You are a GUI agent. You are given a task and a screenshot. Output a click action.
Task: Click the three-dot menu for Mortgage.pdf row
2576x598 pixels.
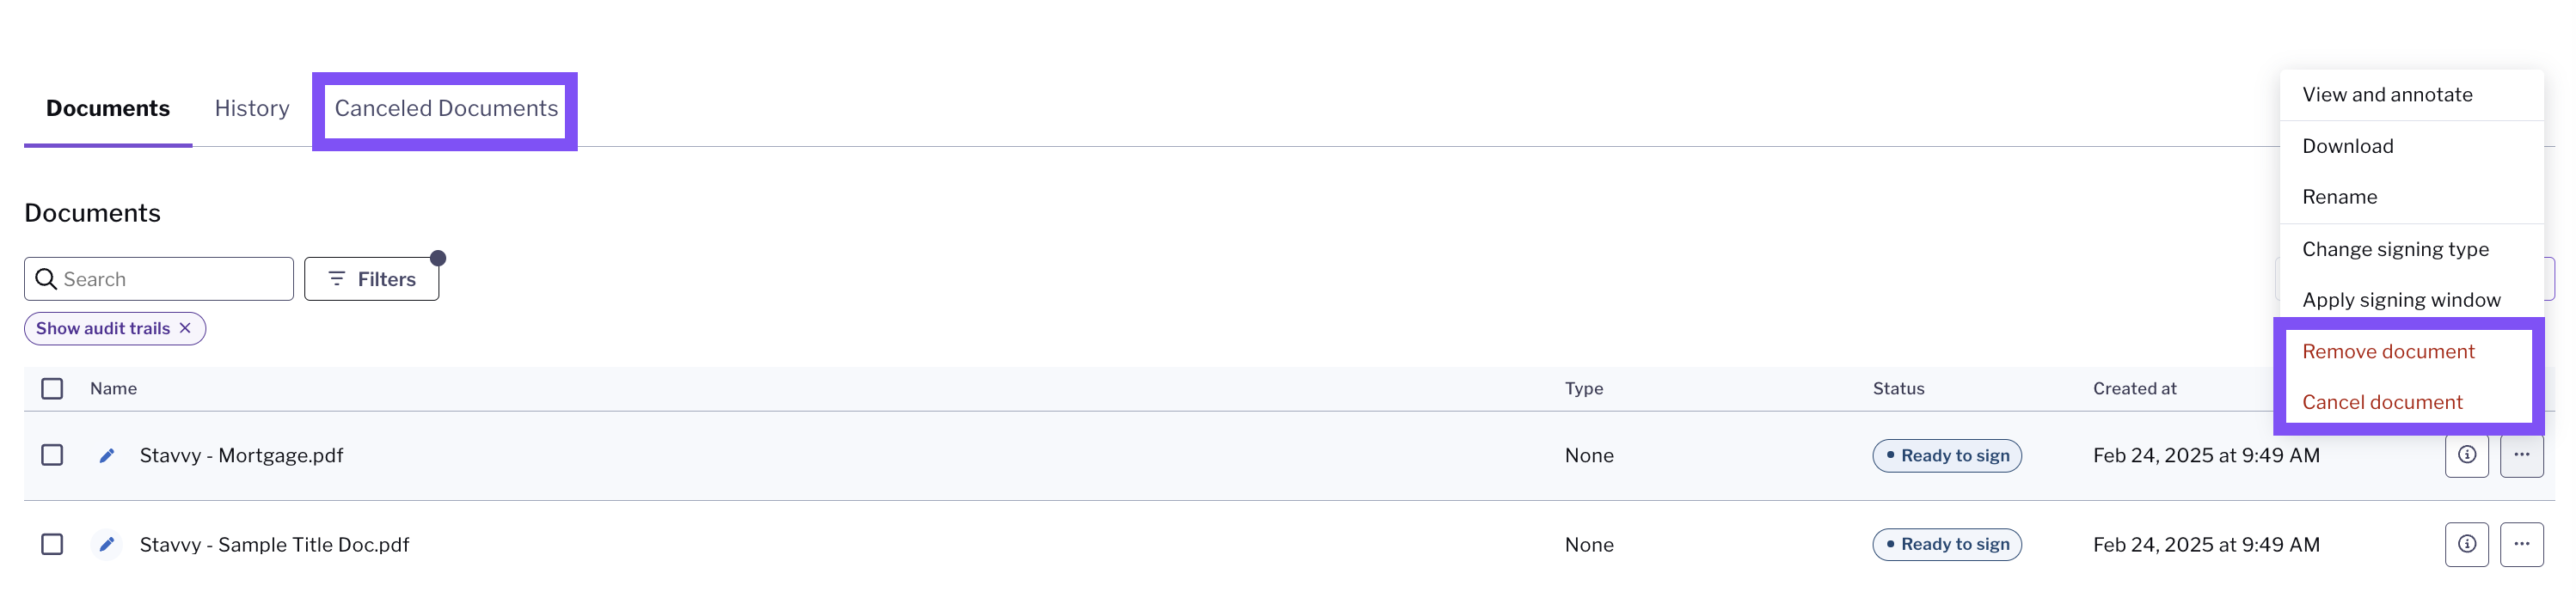(2522, 455)
